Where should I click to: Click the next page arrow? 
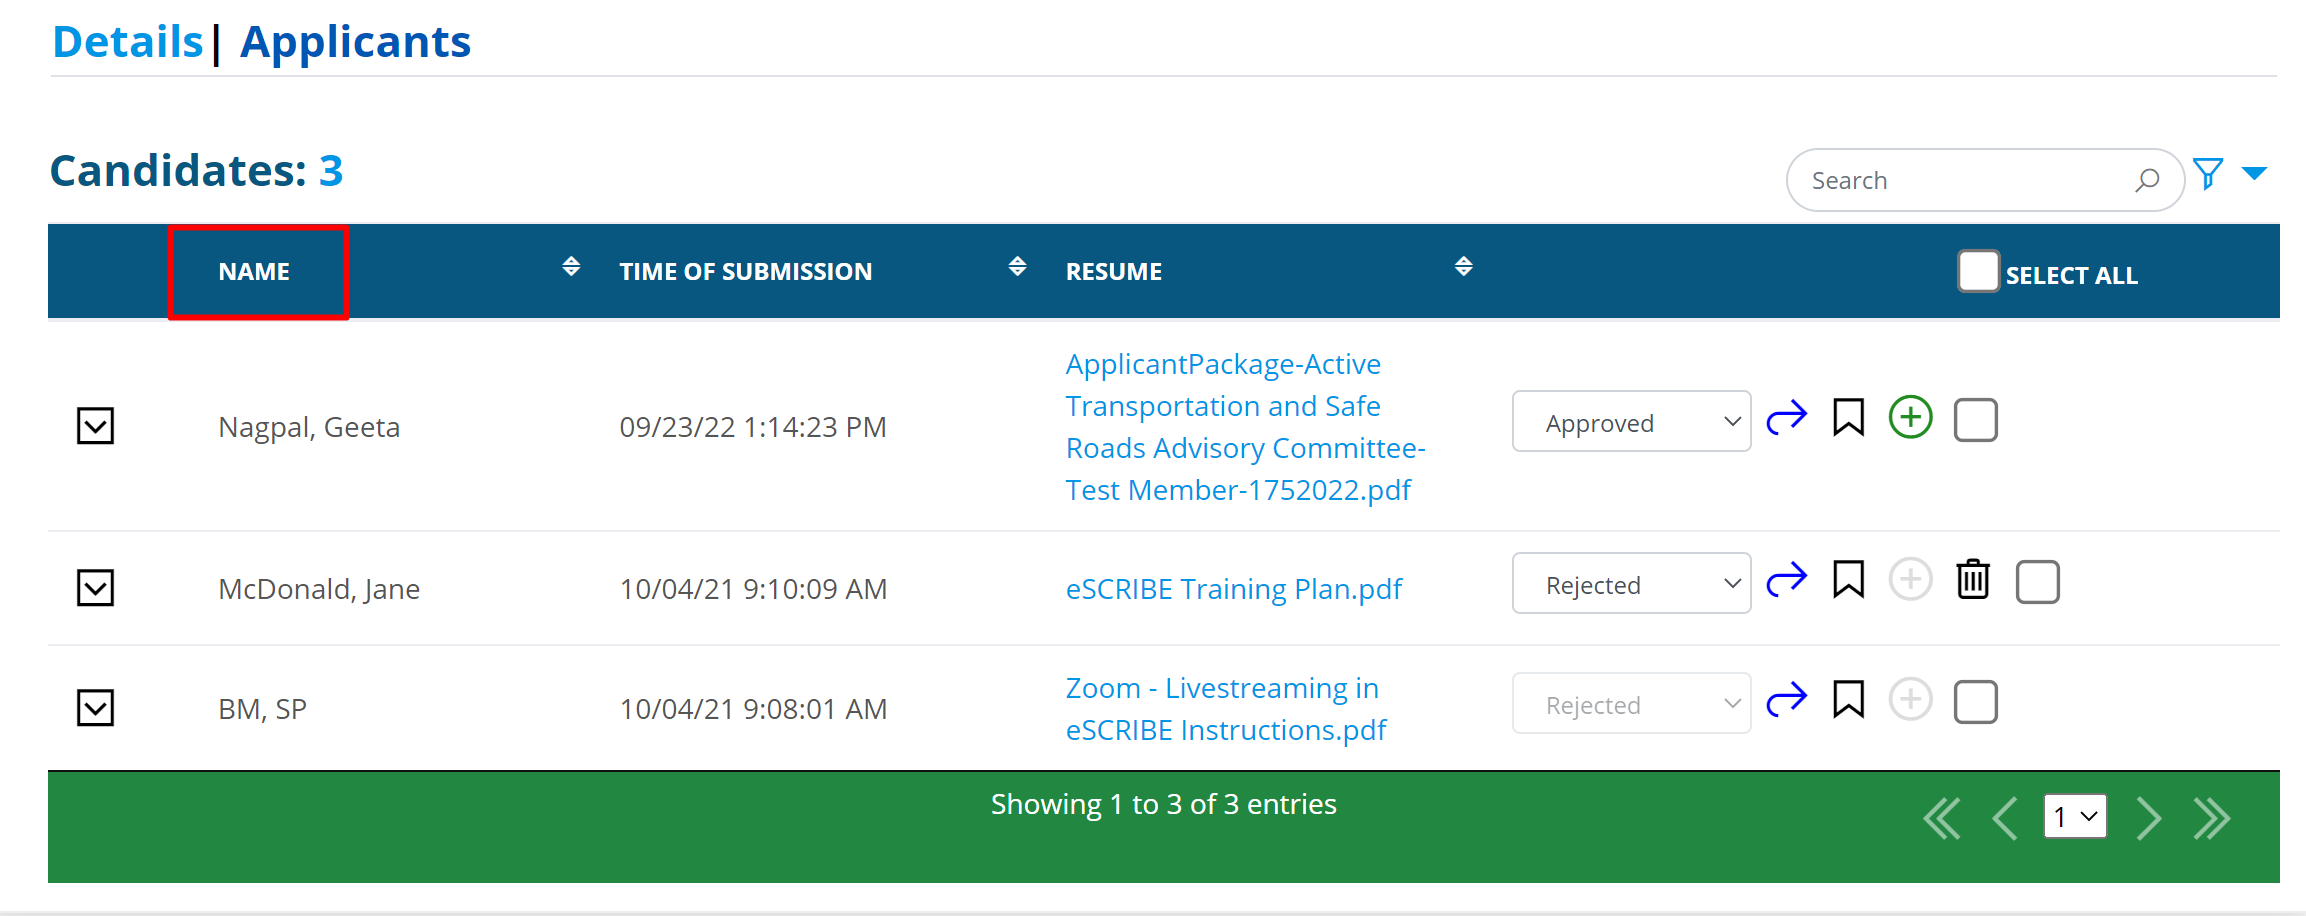coord(2148,819)
